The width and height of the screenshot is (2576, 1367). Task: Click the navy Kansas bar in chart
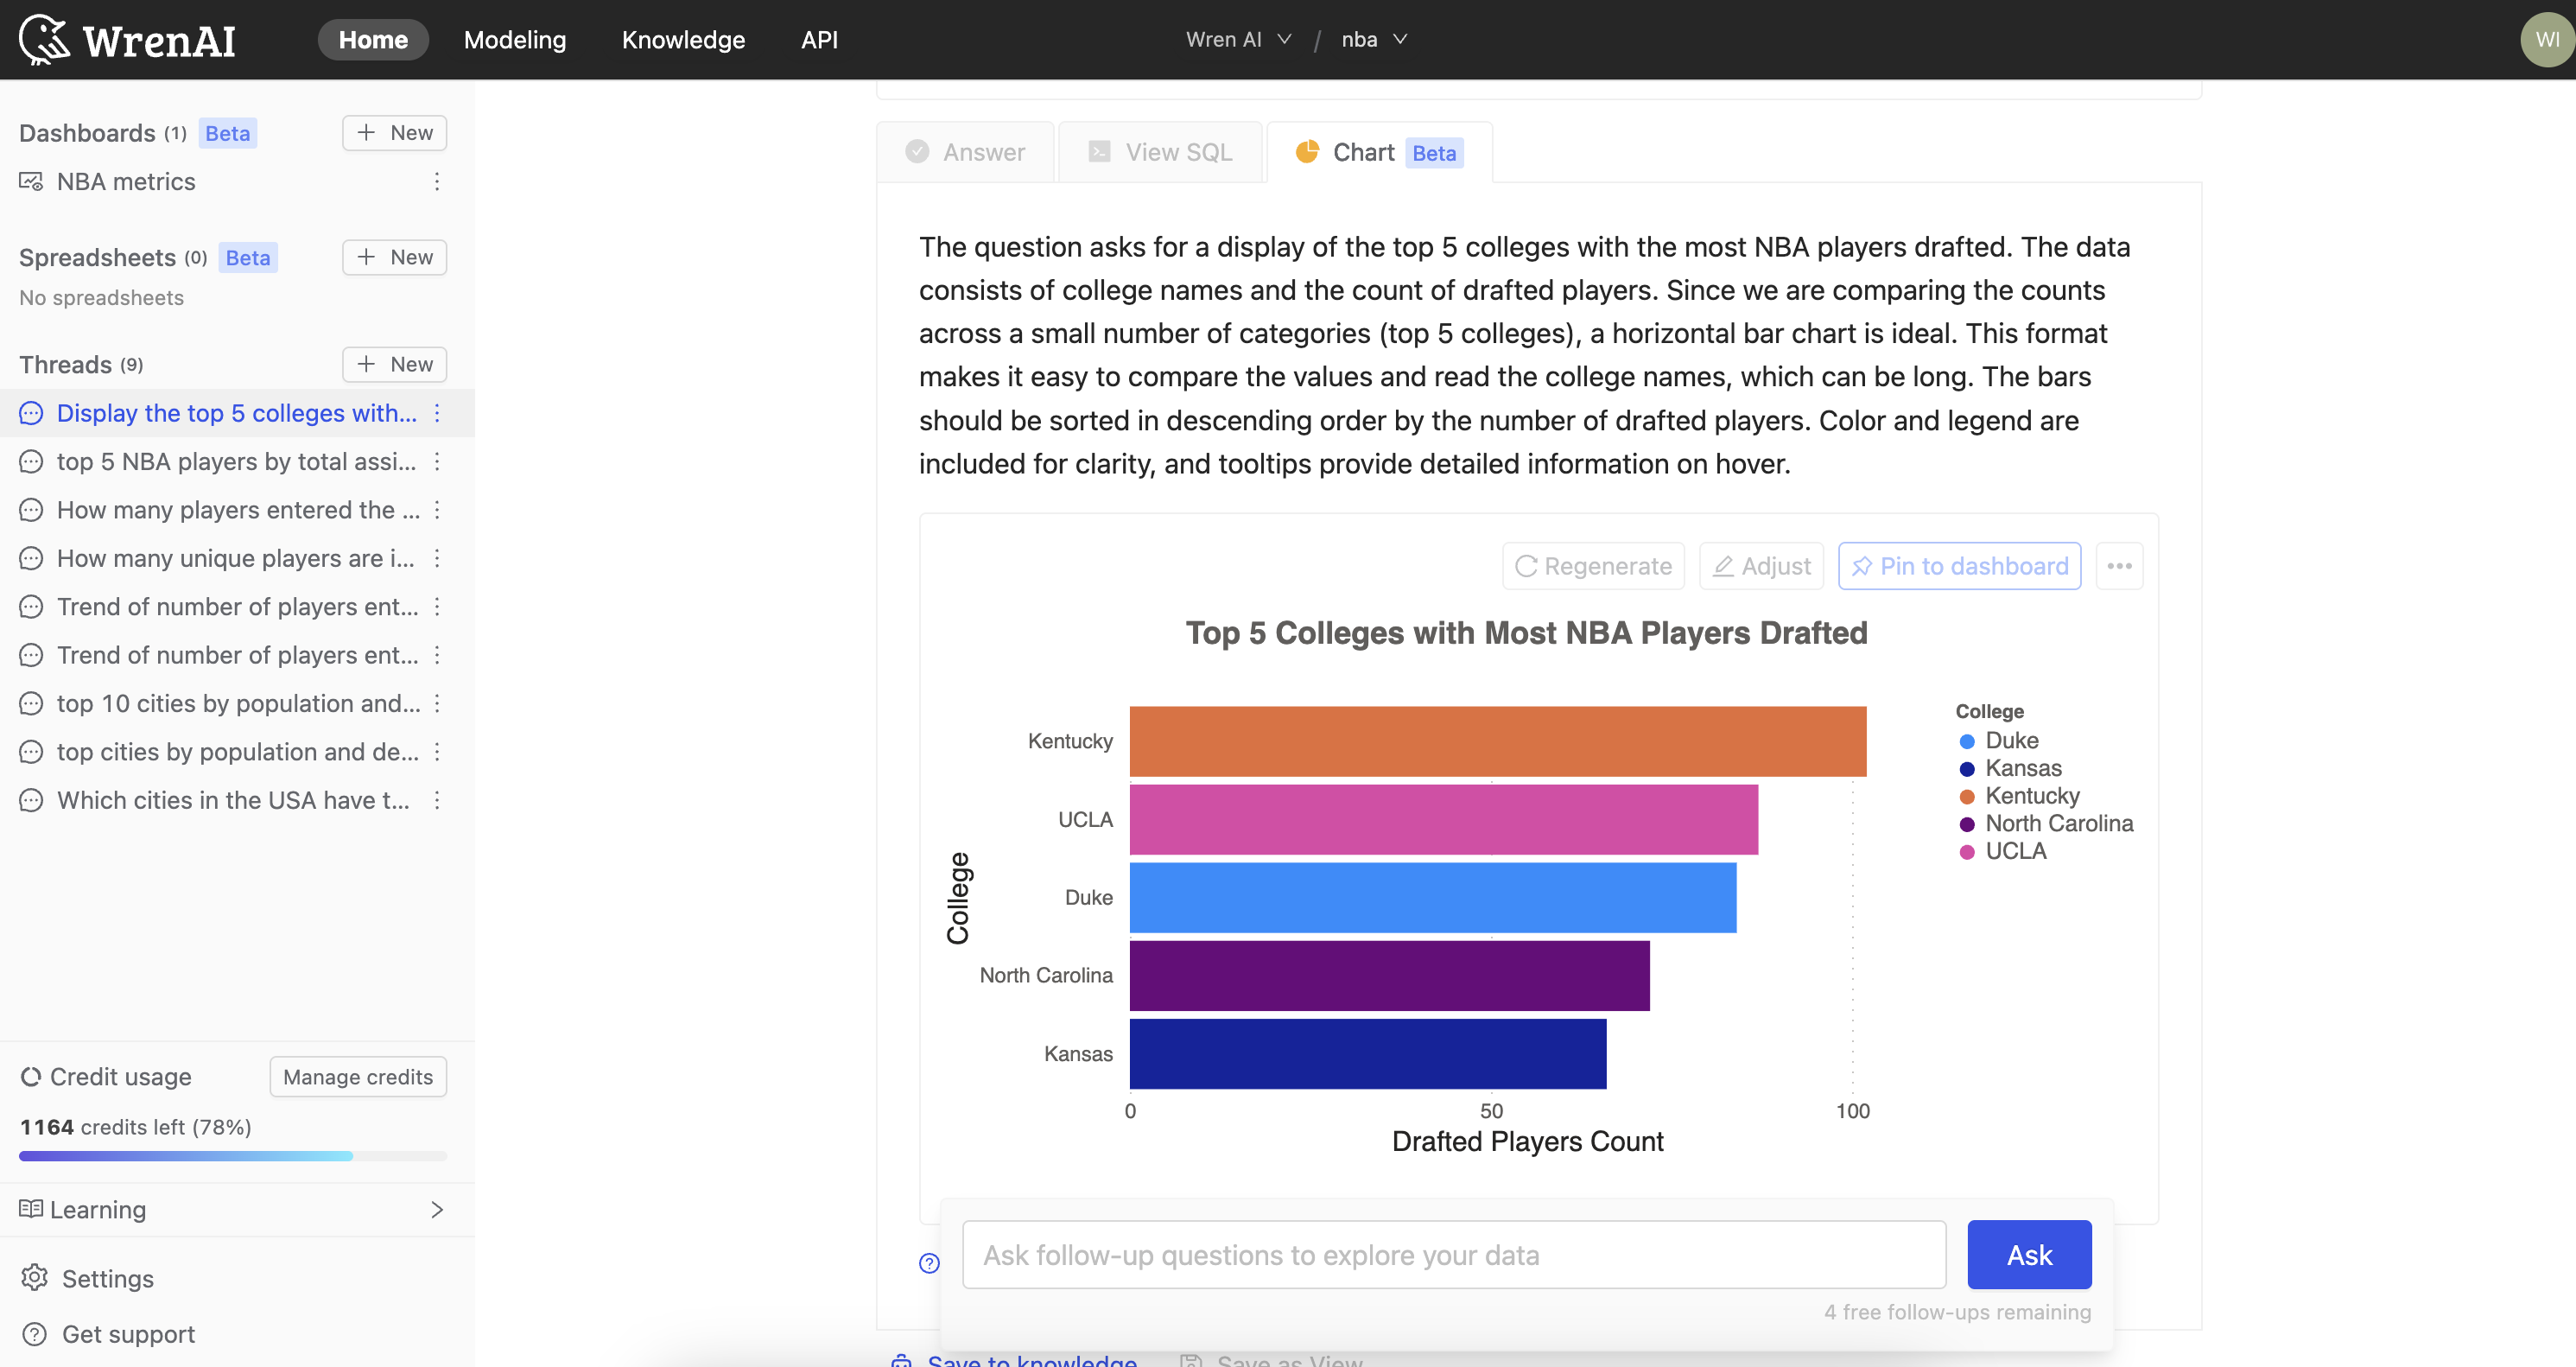(1367, 1053)
